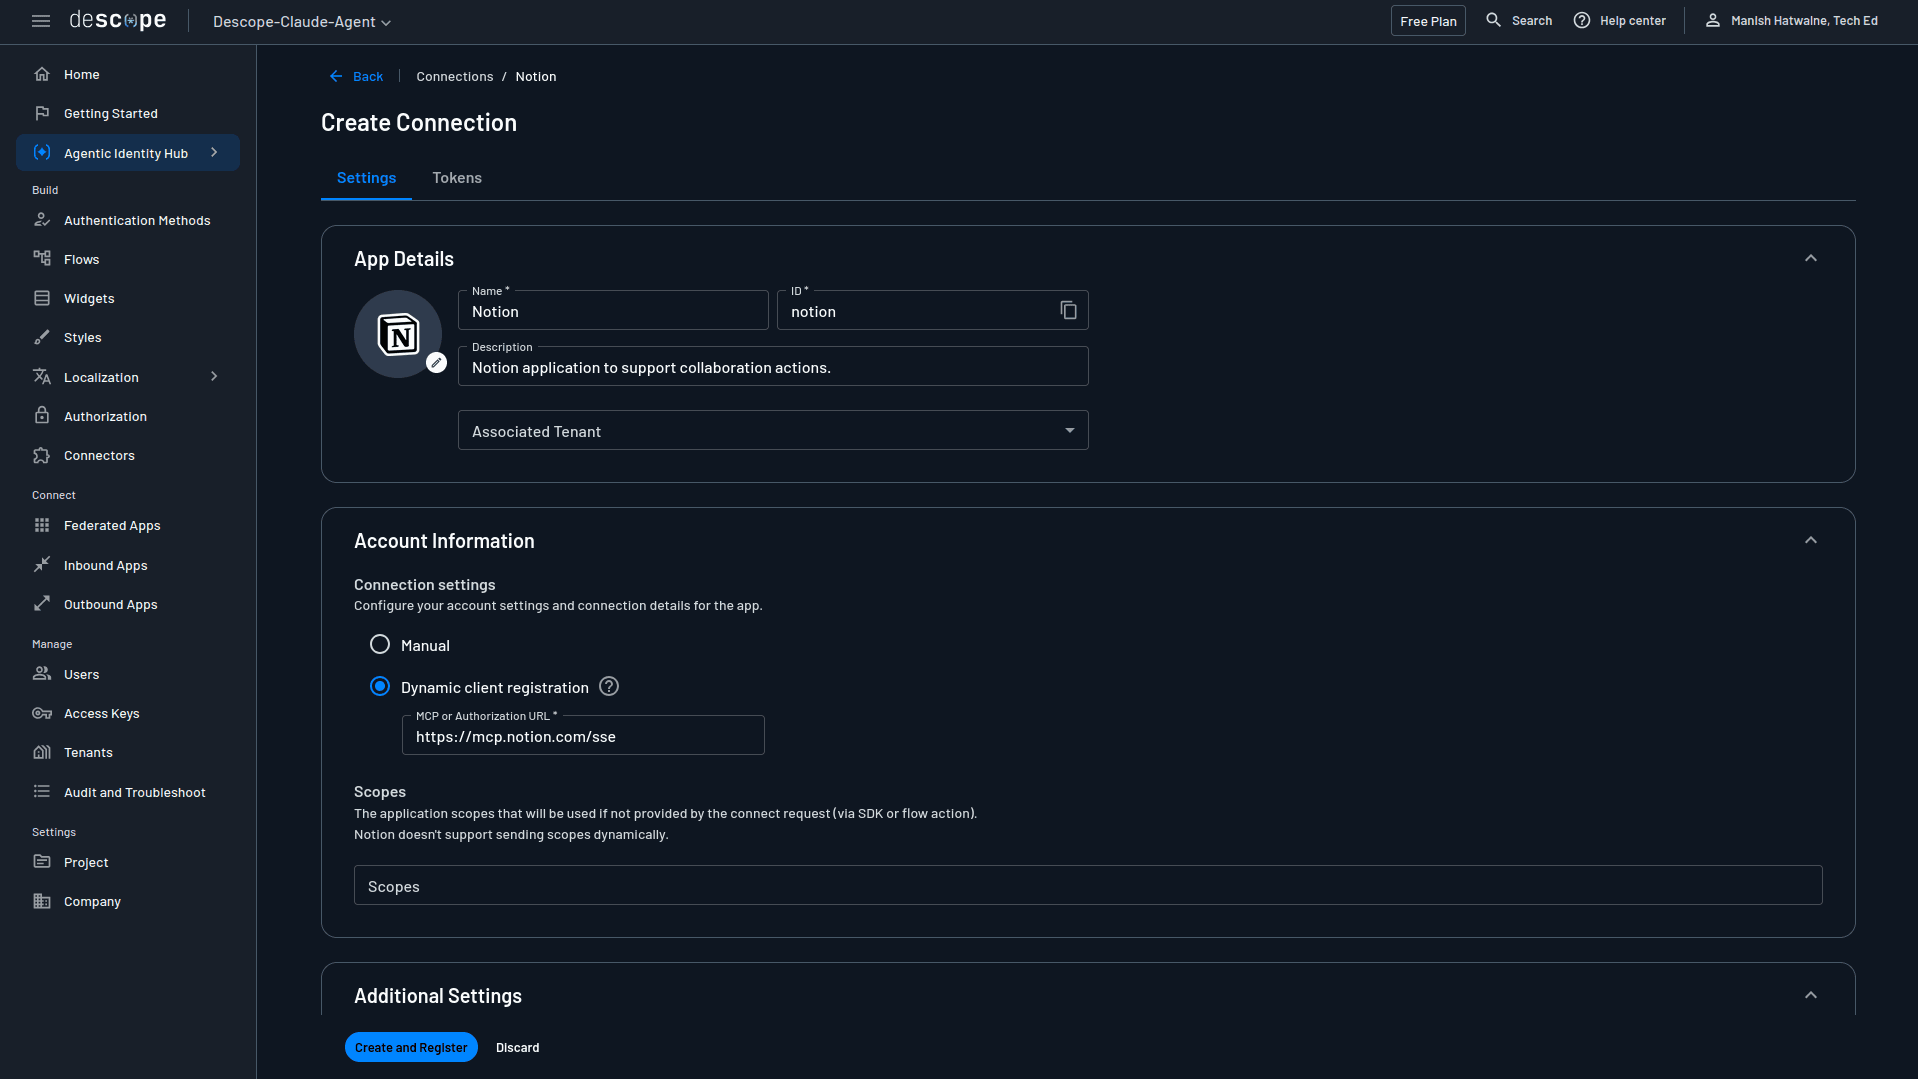Click the dynamic client registration help icon
Screen dimensions: 1918x1079
[609, 686]
